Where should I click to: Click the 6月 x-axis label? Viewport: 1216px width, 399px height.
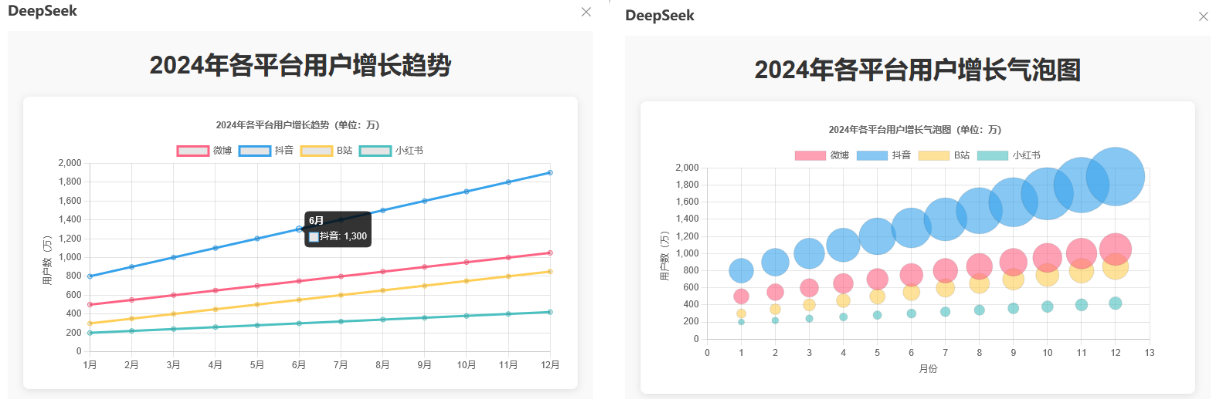pyautogui.click(x=299, y=364)
